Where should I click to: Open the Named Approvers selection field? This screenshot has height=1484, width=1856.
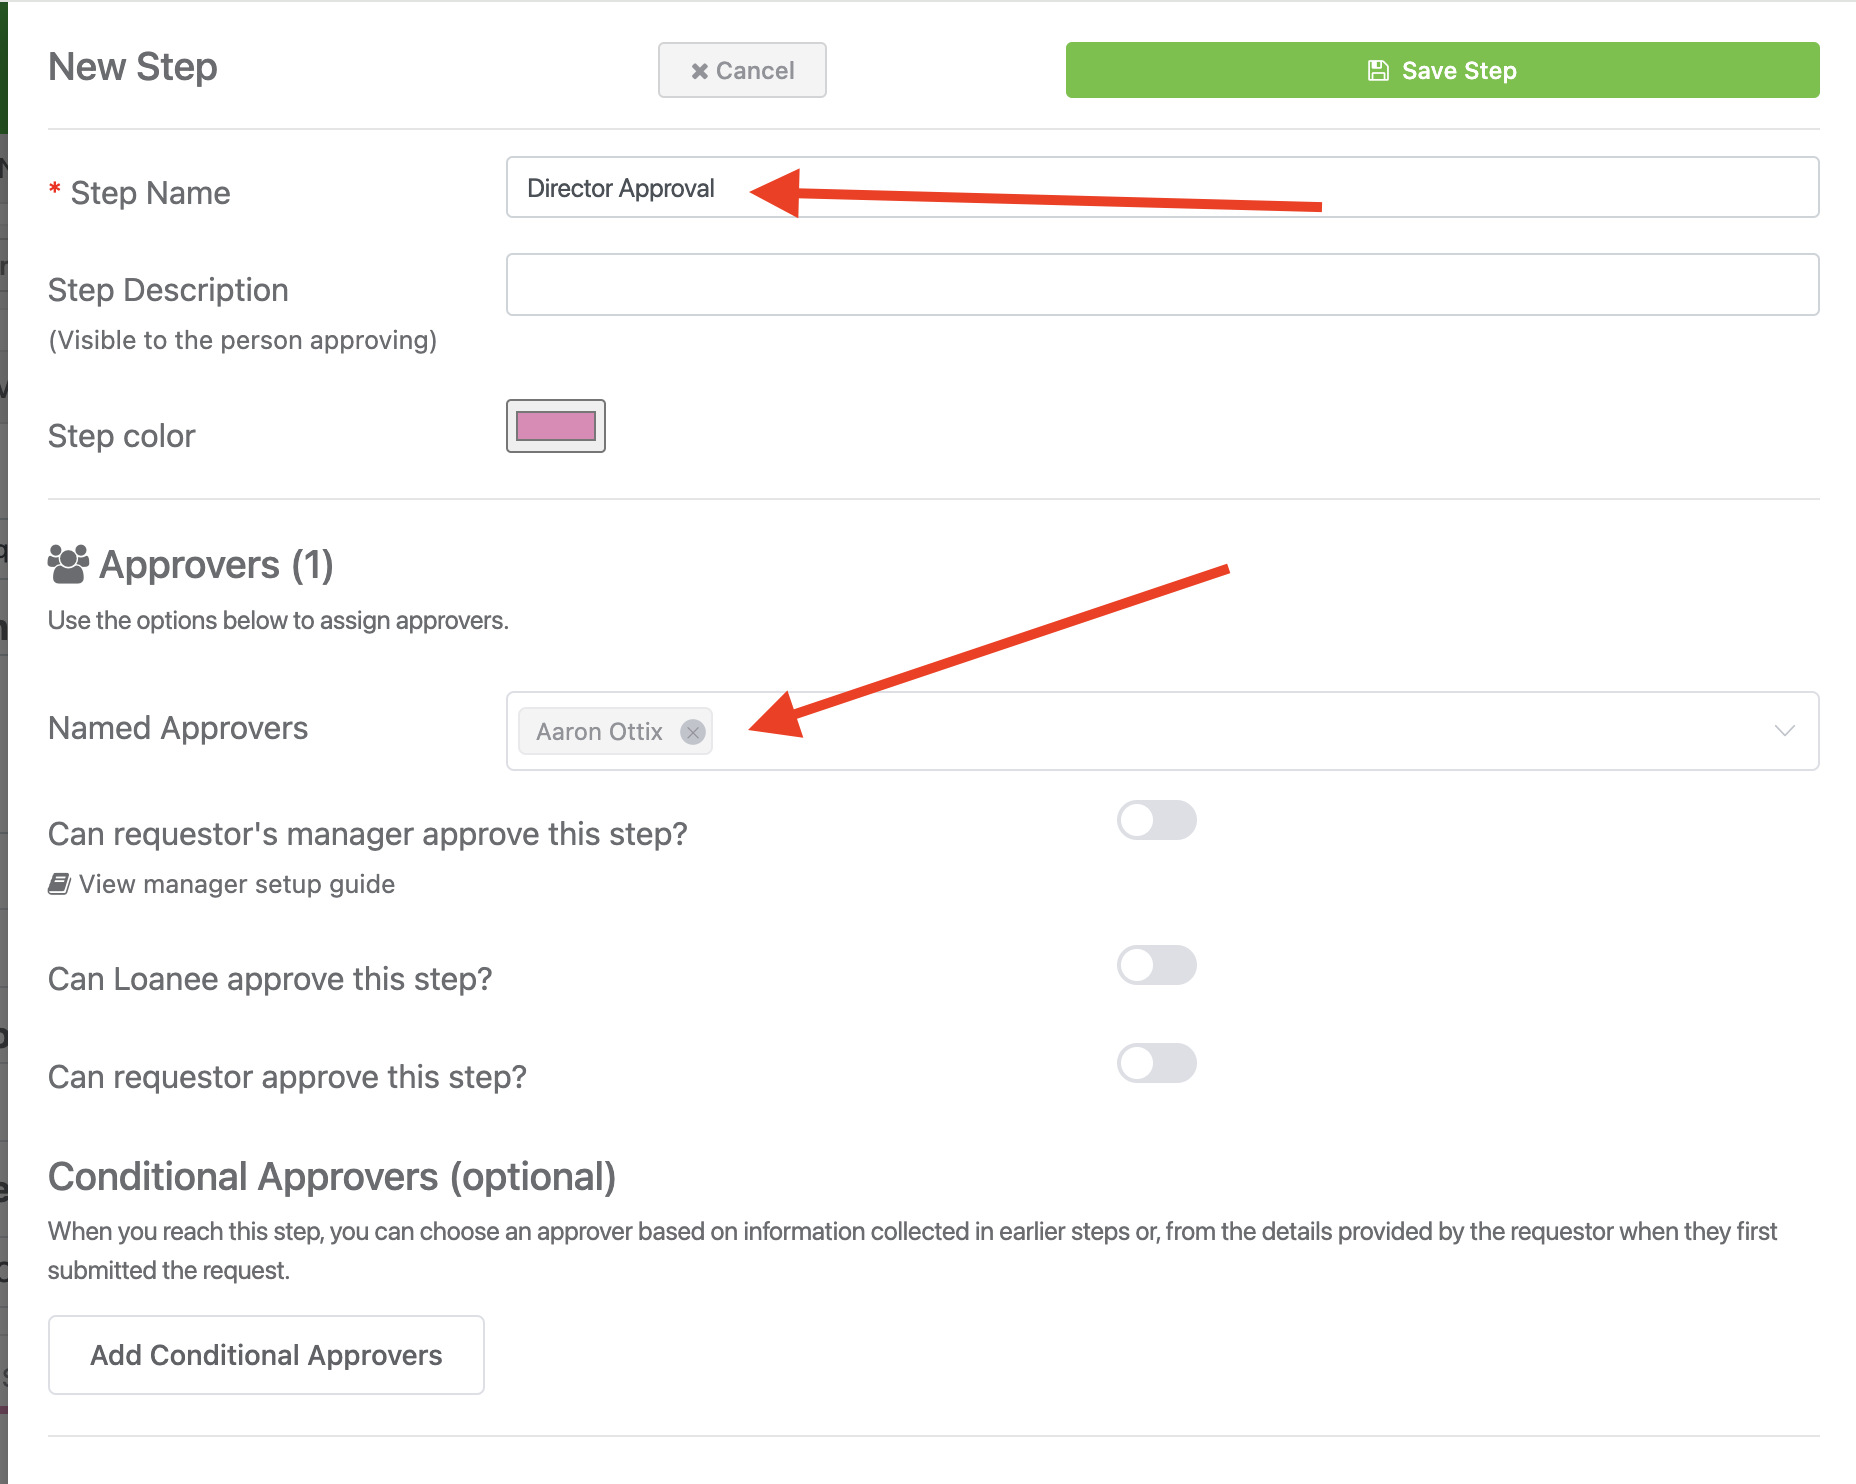(x=1162, y=731)
